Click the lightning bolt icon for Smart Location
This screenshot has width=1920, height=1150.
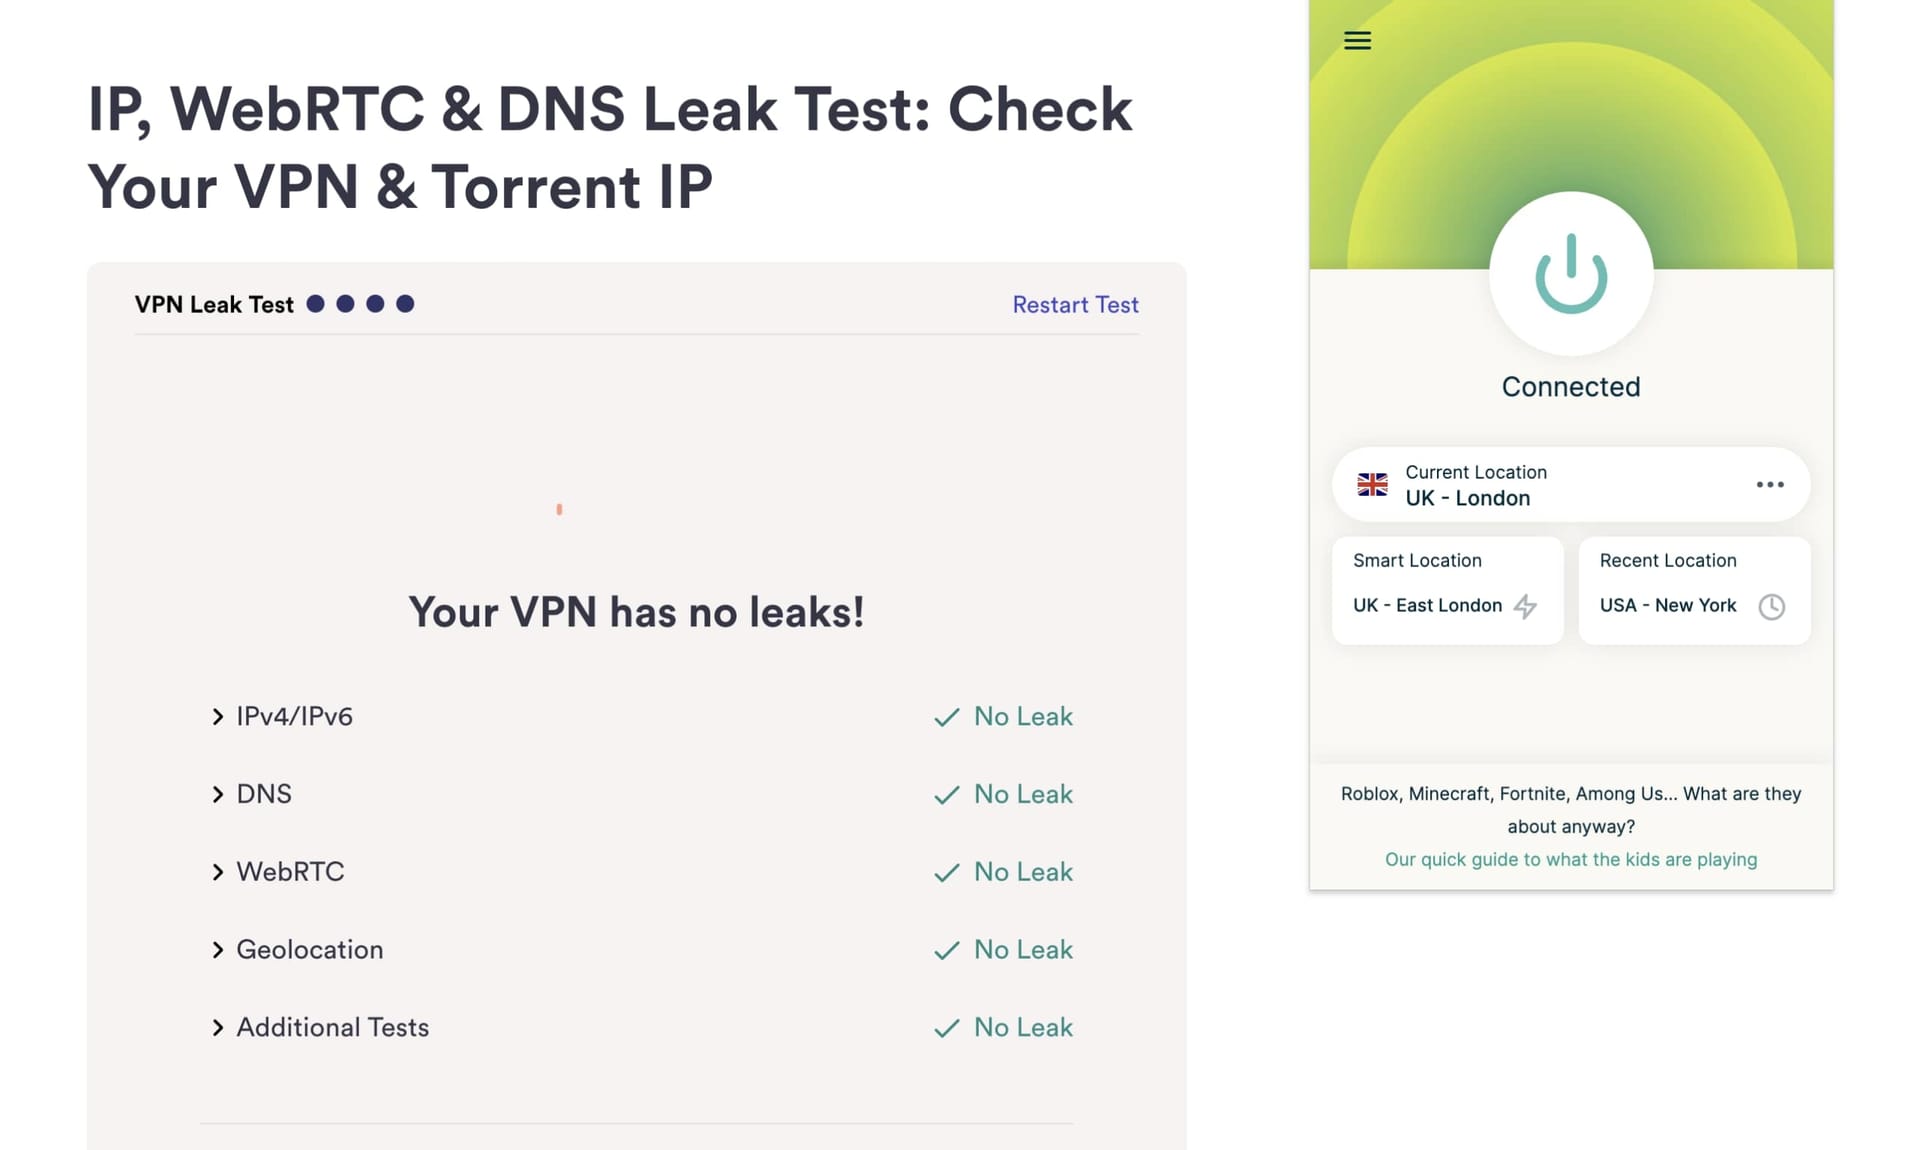tap(1529, 606)
